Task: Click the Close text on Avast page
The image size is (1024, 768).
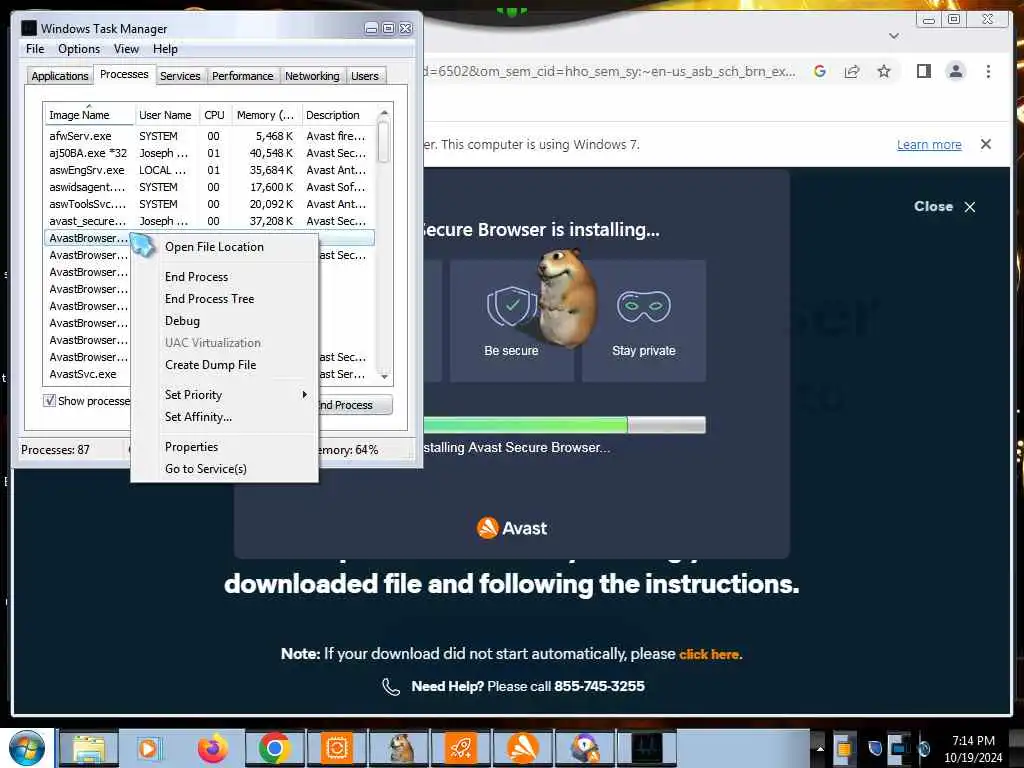Action: (x=933, y=206)
